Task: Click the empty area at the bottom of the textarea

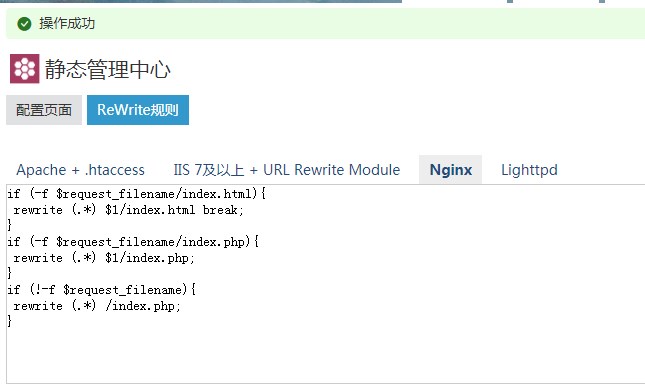Action: coord(326,356)
